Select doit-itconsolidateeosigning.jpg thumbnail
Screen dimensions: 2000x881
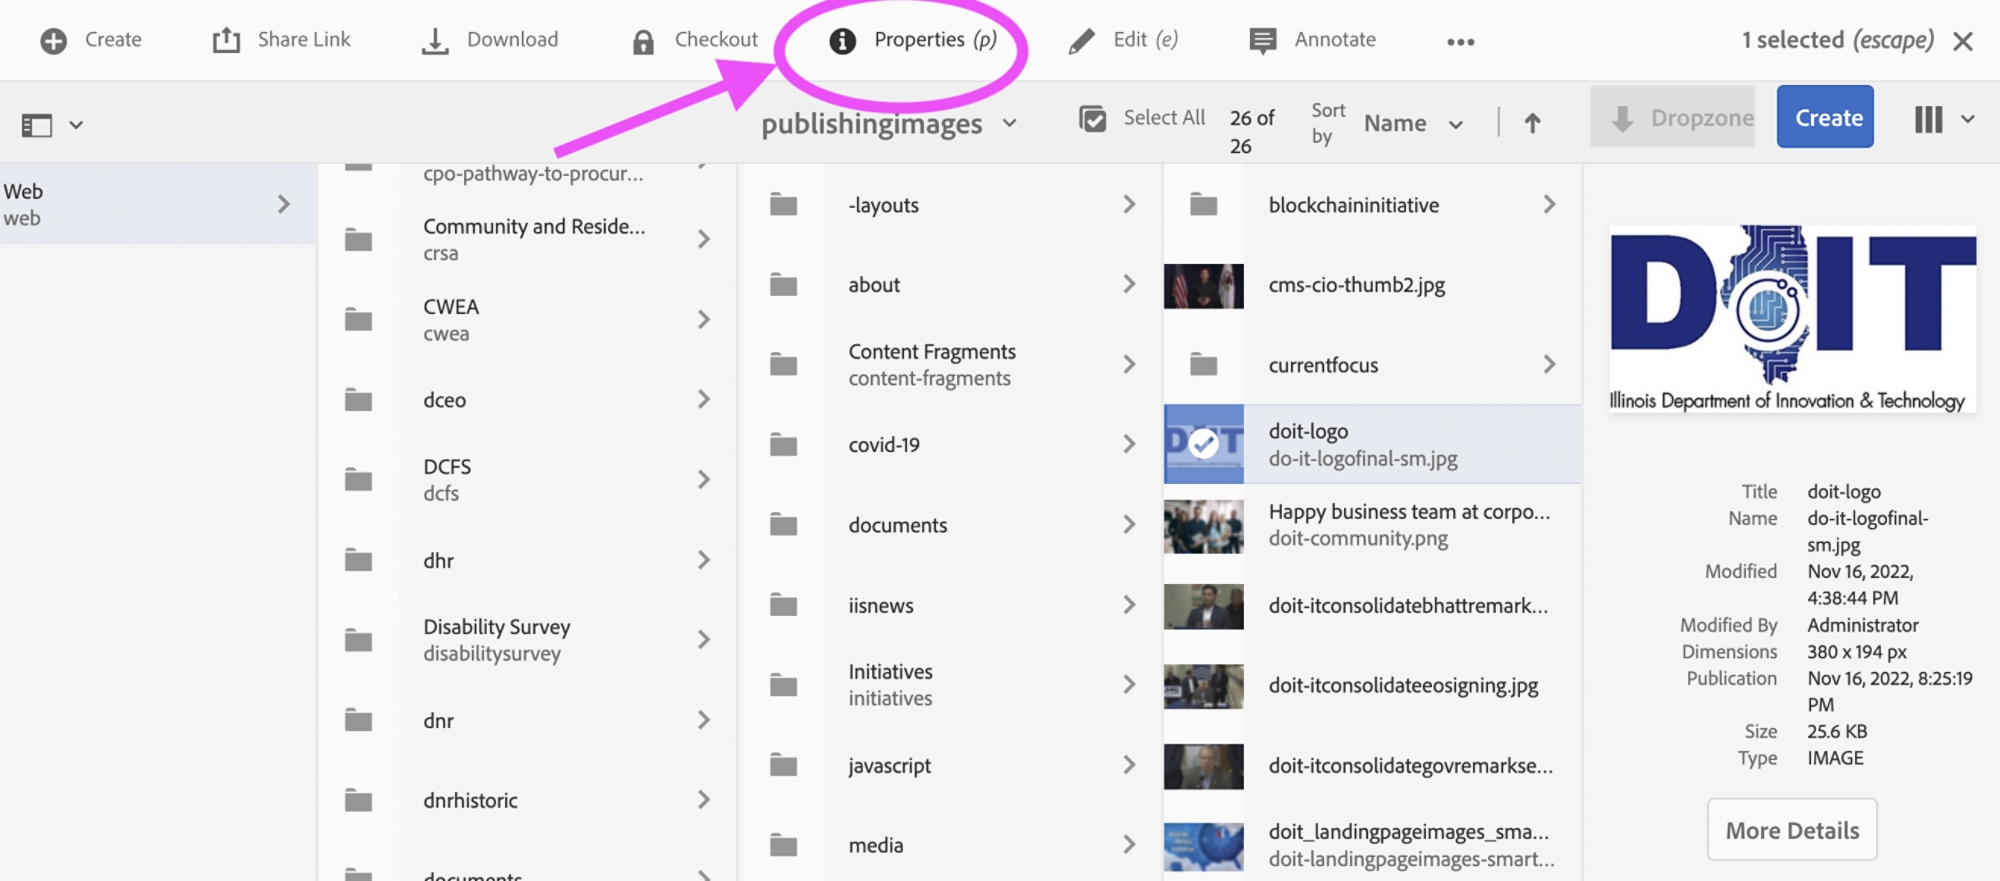1204,686
